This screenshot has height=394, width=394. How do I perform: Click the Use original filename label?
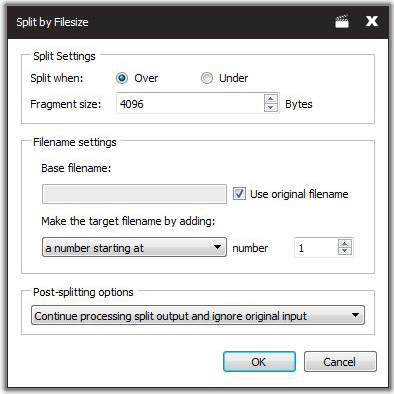point(299,194)
